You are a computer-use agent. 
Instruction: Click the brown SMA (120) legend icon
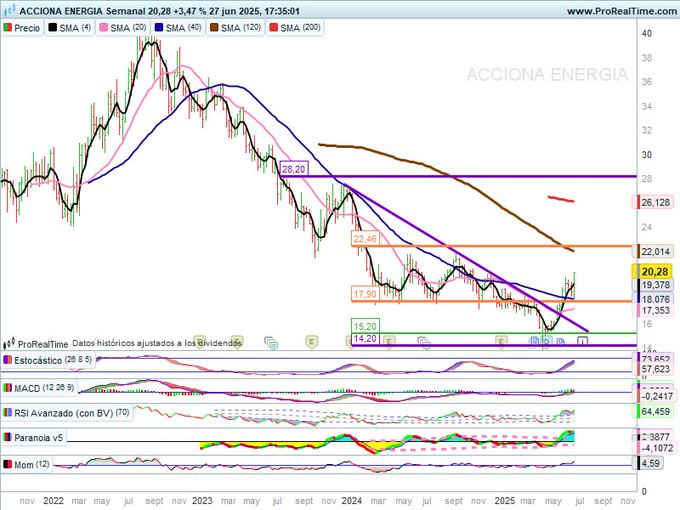[214, 28]
